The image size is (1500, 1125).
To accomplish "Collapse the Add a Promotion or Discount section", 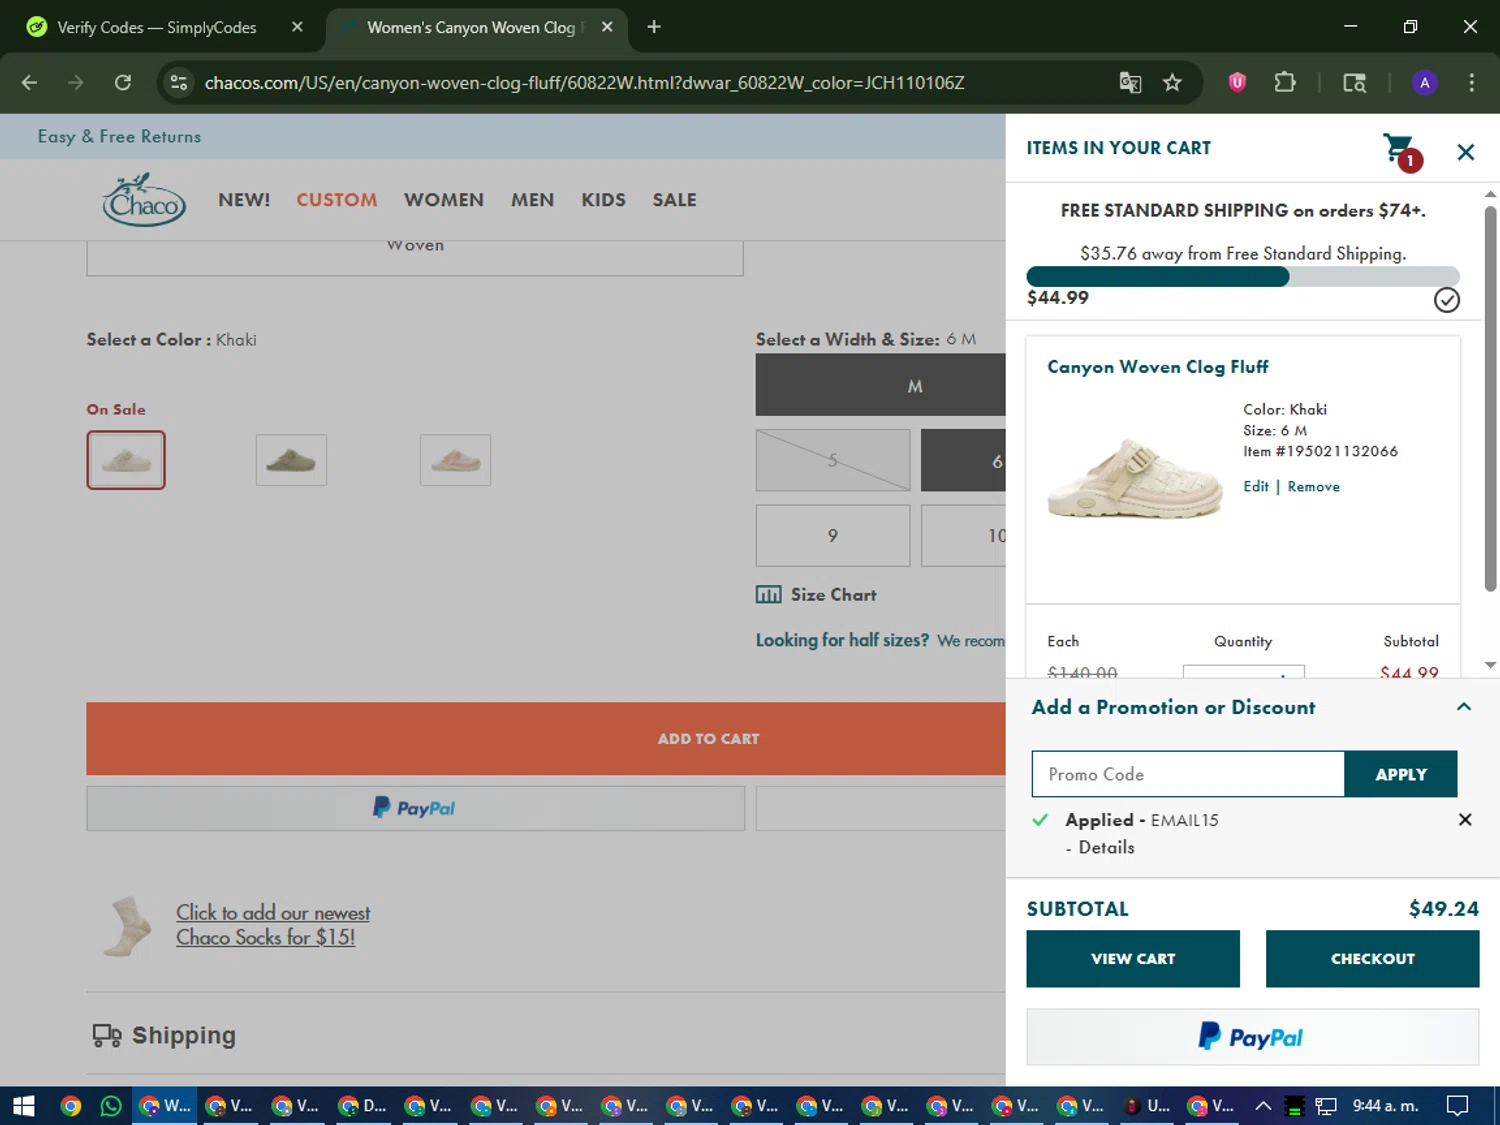I will (x=1463, y=707).
